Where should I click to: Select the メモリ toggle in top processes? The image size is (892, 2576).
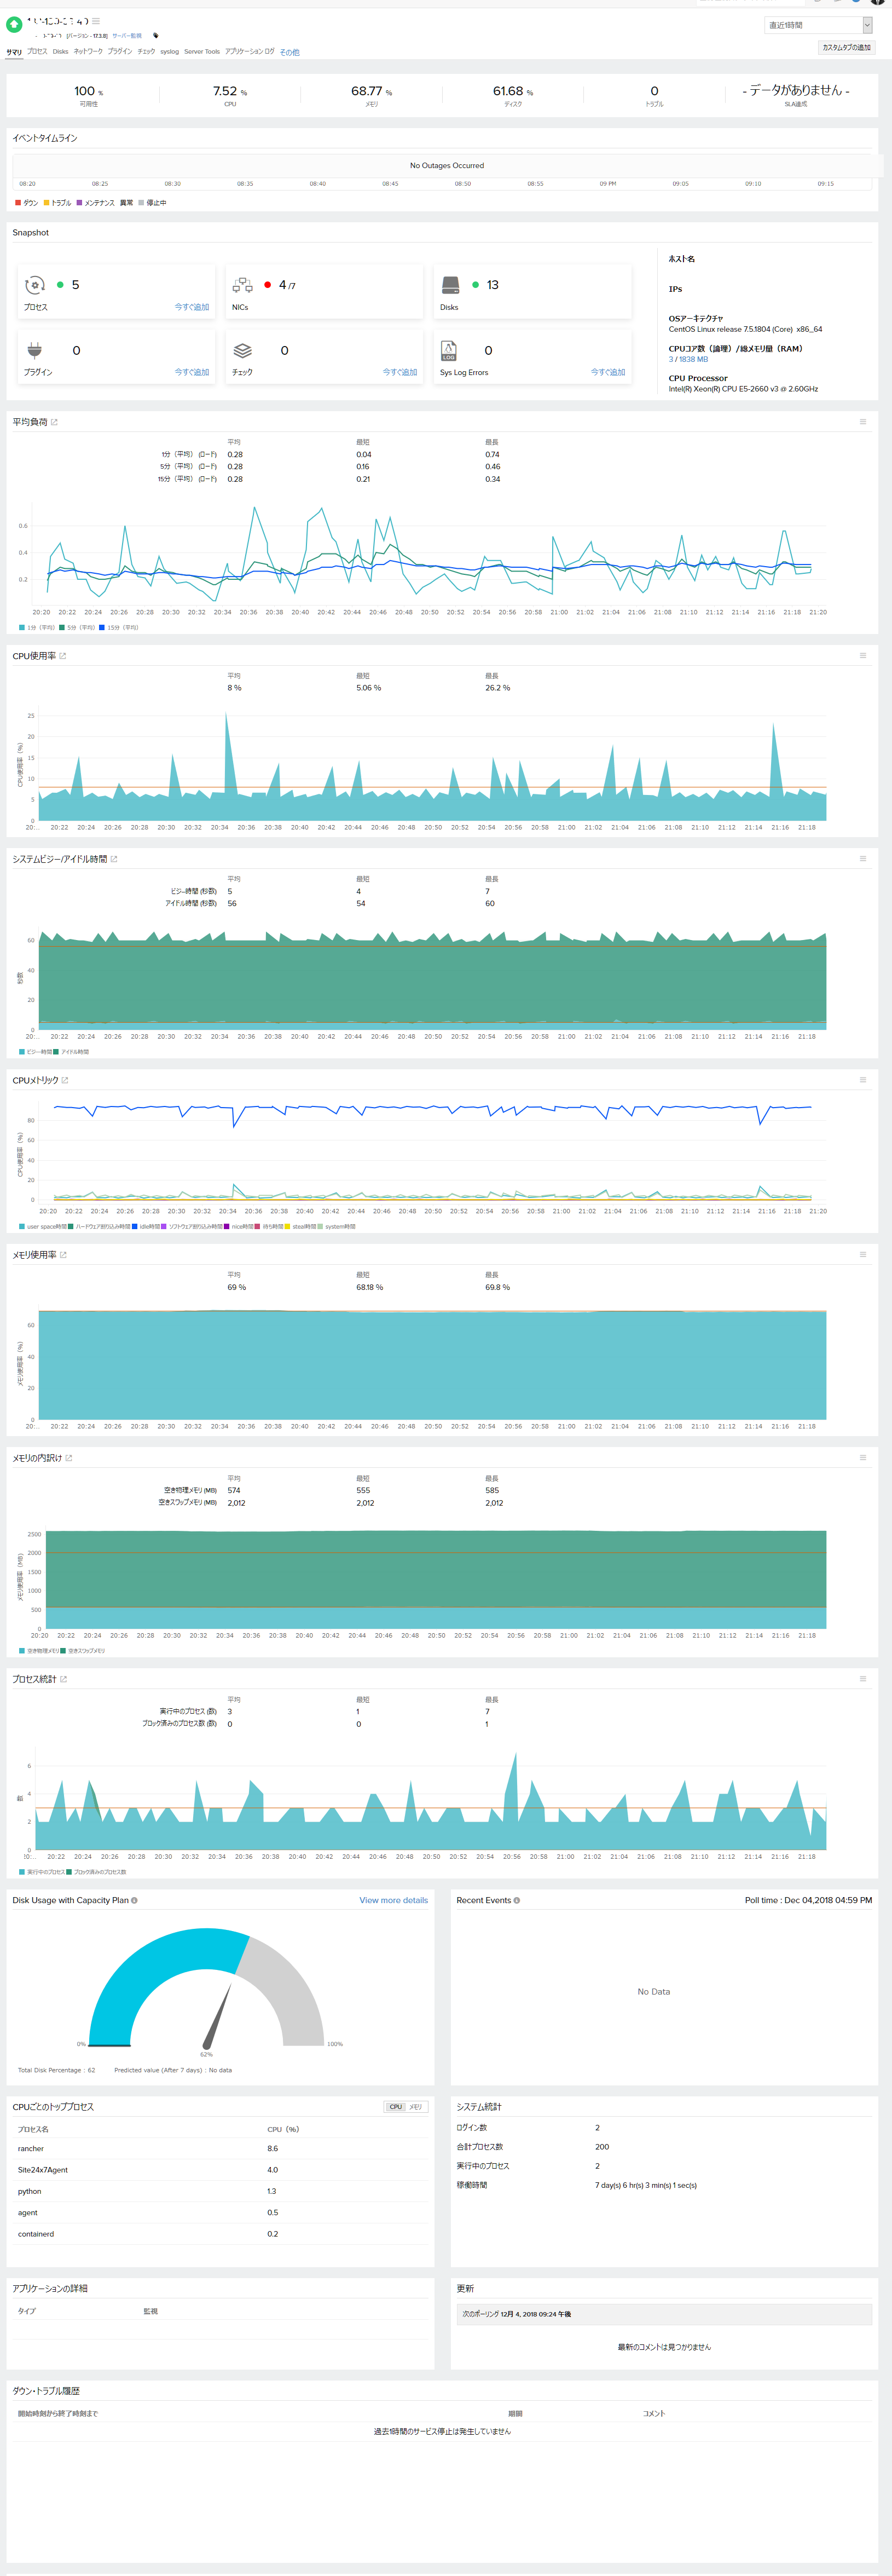tap(416, 2107)
